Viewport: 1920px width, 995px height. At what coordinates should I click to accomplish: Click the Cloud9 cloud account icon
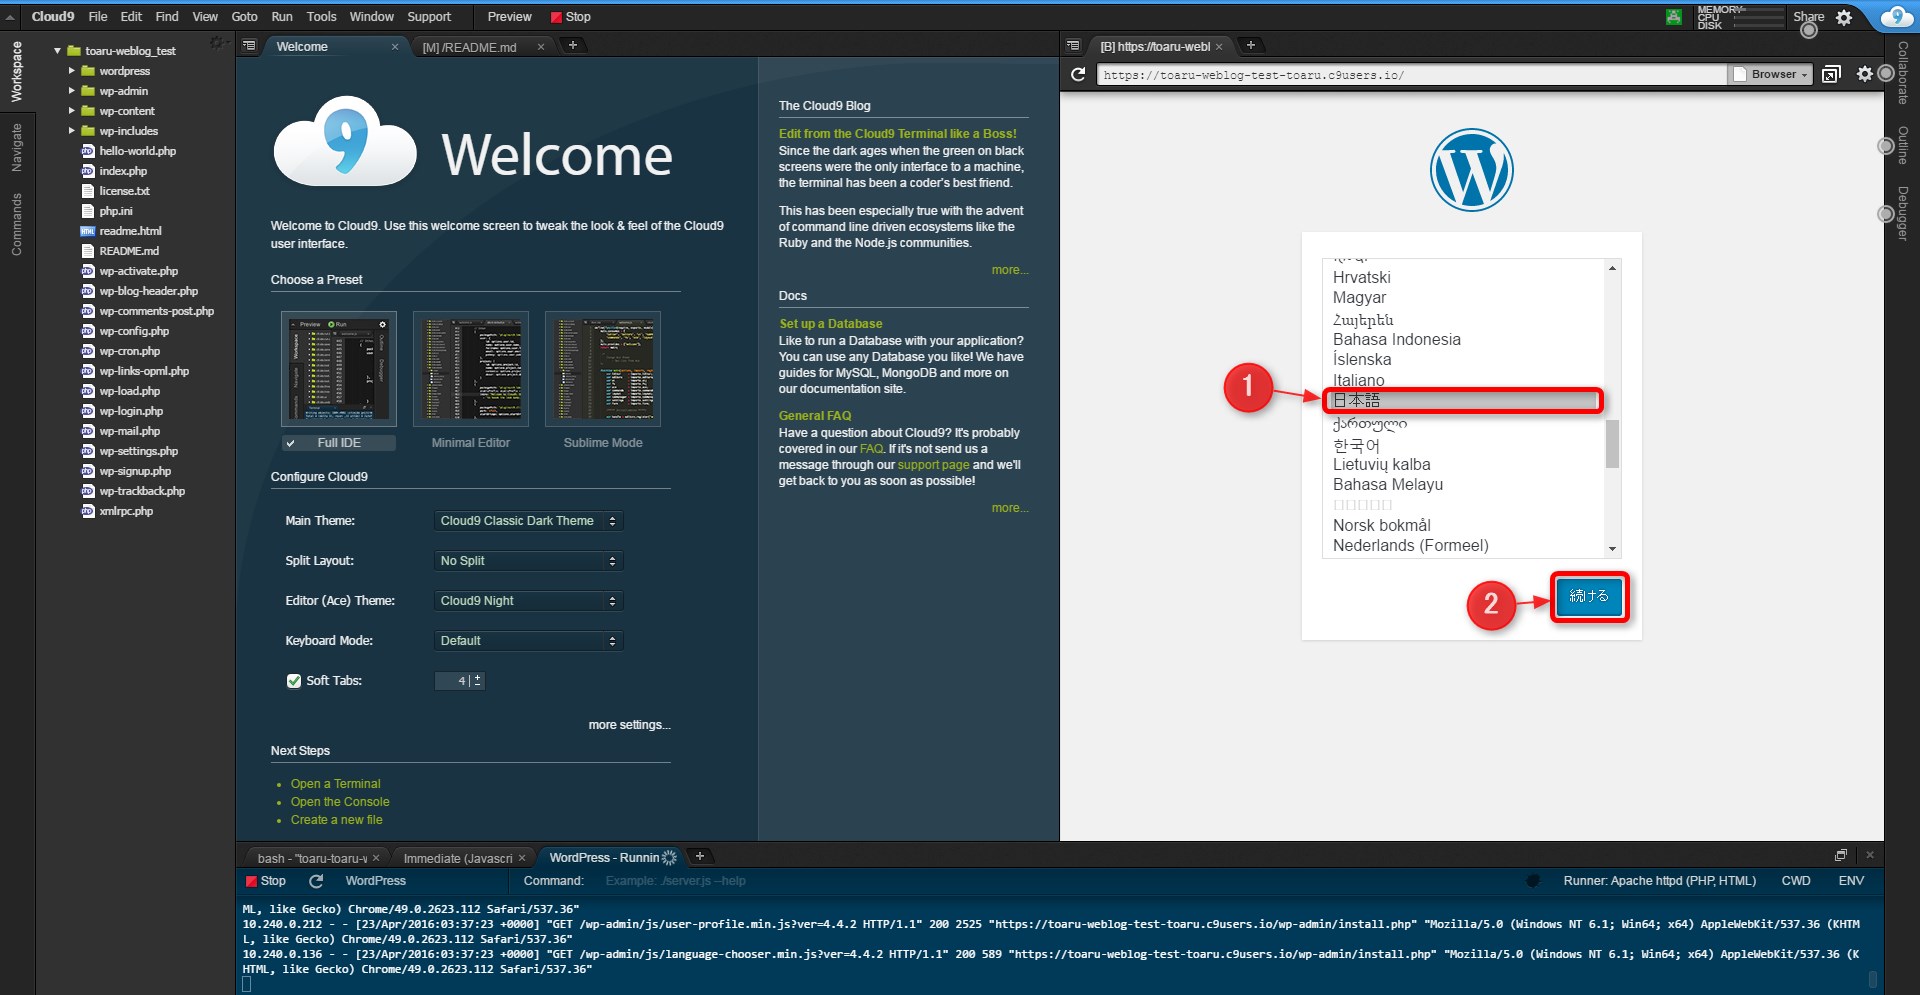(1897, 16)
